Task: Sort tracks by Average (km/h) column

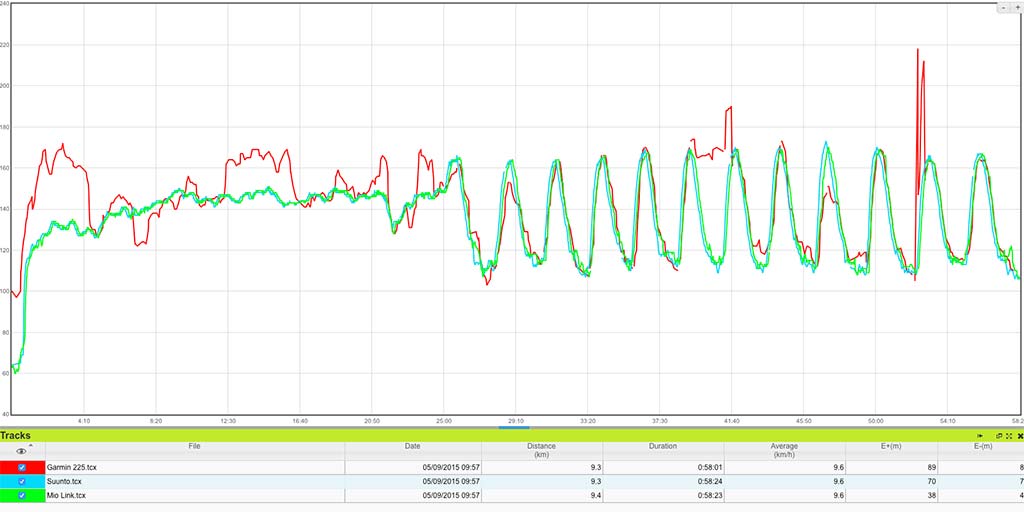Action: tap(784, 451)
